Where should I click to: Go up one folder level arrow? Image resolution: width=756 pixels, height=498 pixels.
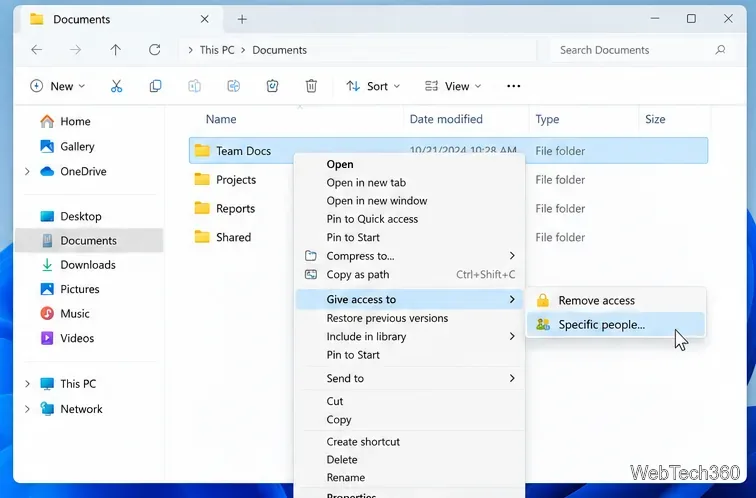pyautogui.click(x=115, y=50)
